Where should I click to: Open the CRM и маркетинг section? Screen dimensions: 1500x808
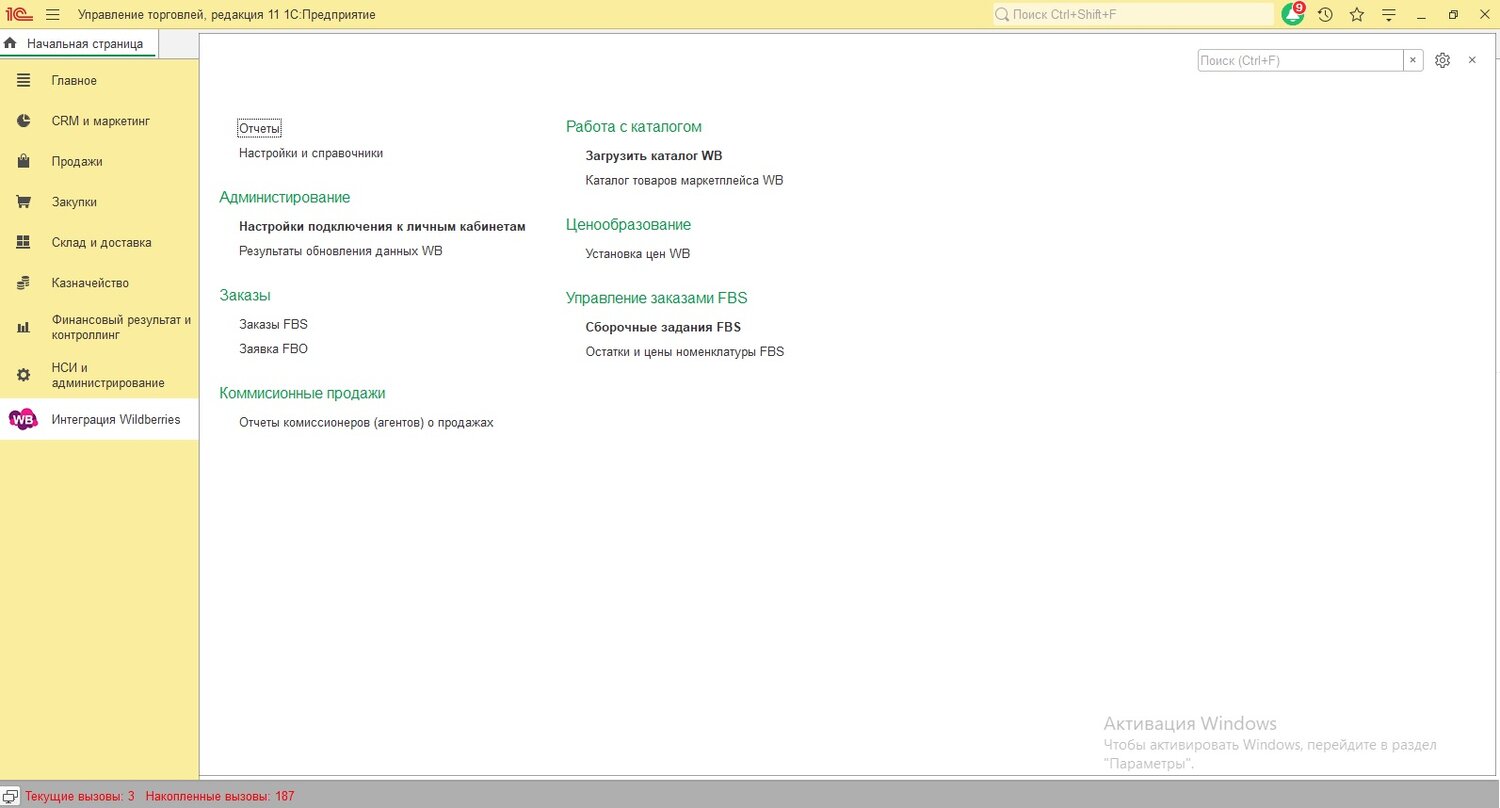click(x=101, y=121)
